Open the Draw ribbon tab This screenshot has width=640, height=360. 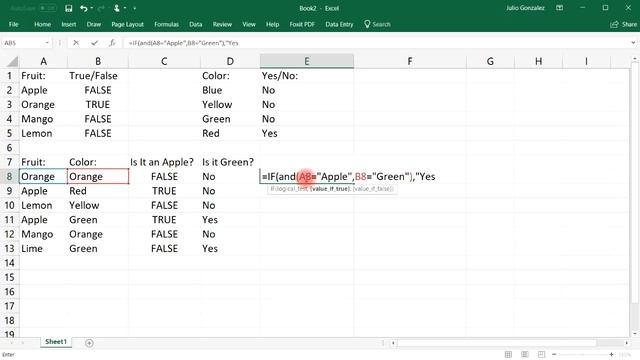point(93,24)
